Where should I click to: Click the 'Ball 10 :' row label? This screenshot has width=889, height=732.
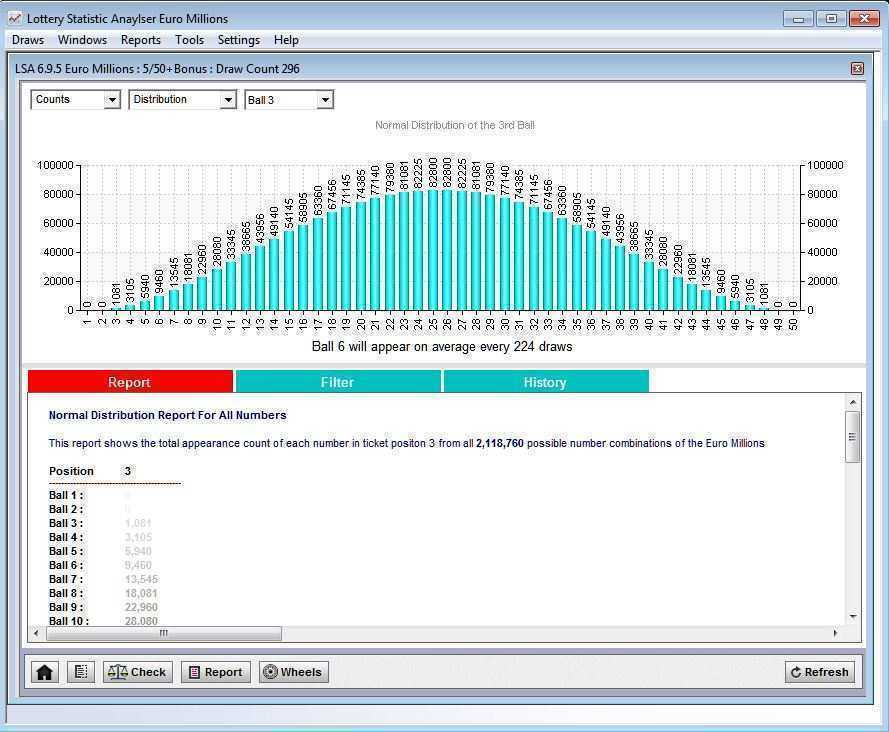pyautogui.click(x=69, y=621)
